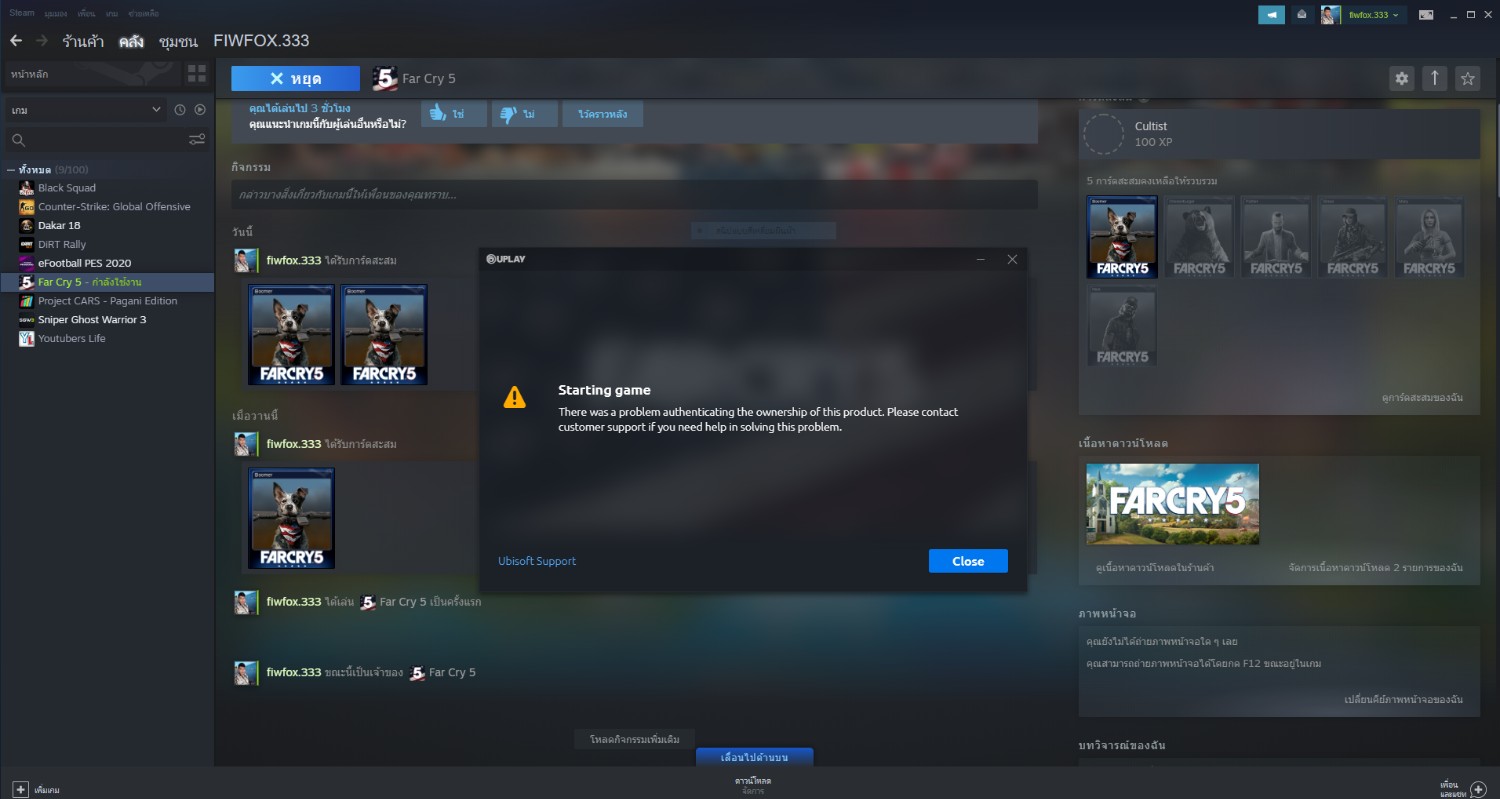Click the library home button in sidebar

point(92,74)
